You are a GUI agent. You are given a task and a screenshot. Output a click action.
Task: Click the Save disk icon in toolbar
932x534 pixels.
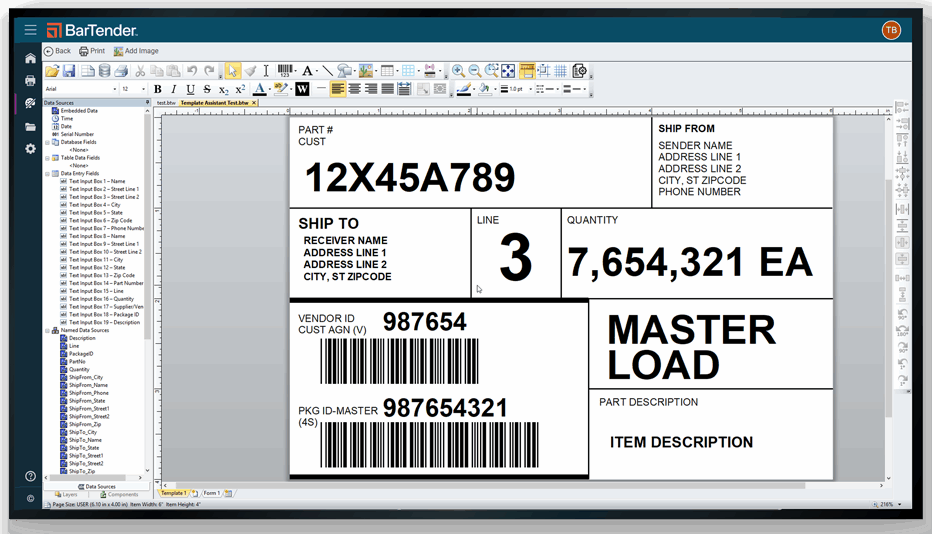pyautogui.click(x=69, y=71)
